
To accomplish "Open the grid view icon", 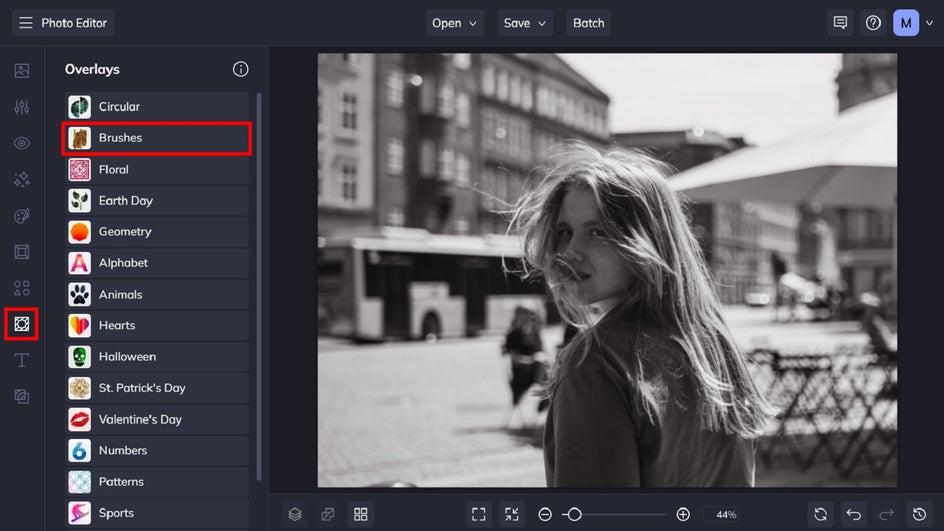I will point(361,514).
